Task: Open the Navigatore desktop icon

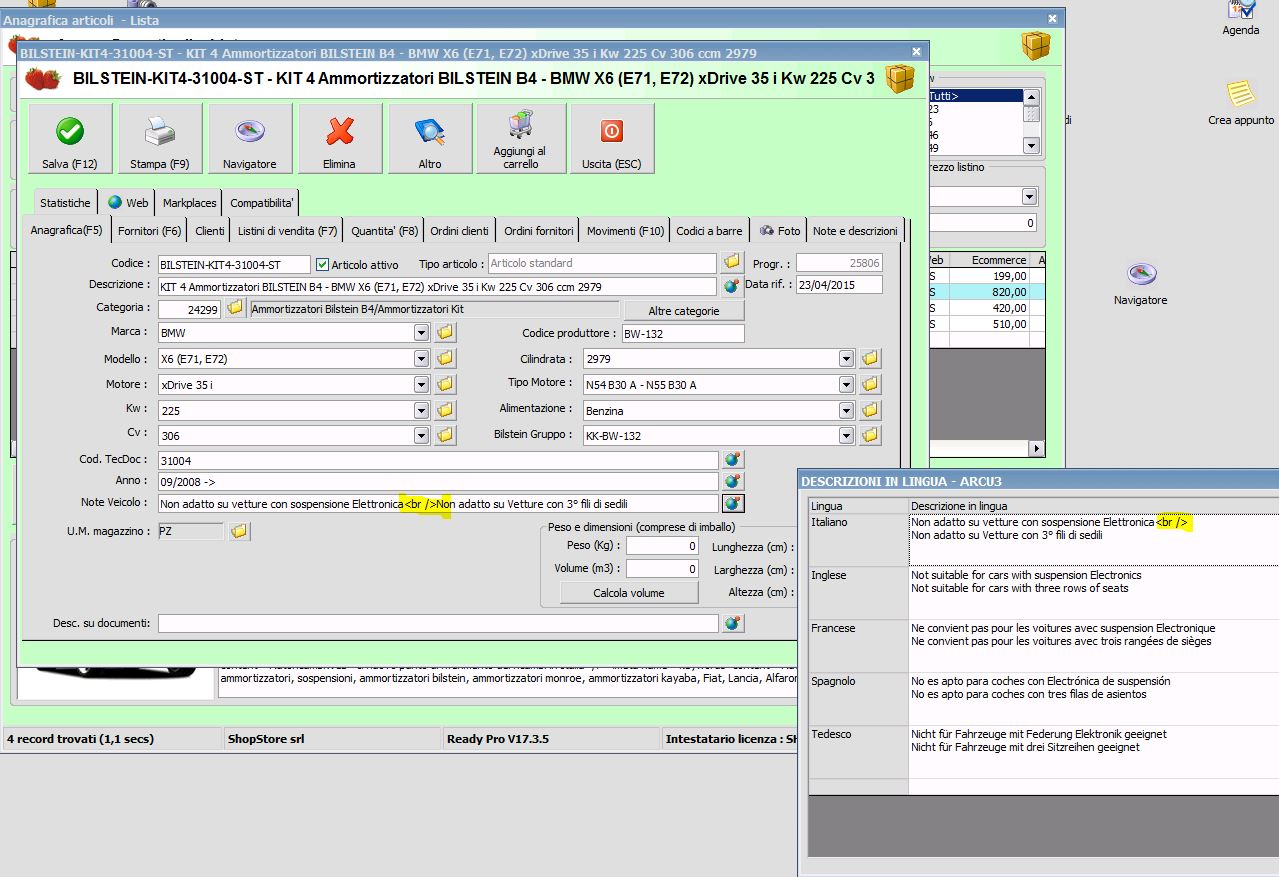Action: coord(1141,284)
